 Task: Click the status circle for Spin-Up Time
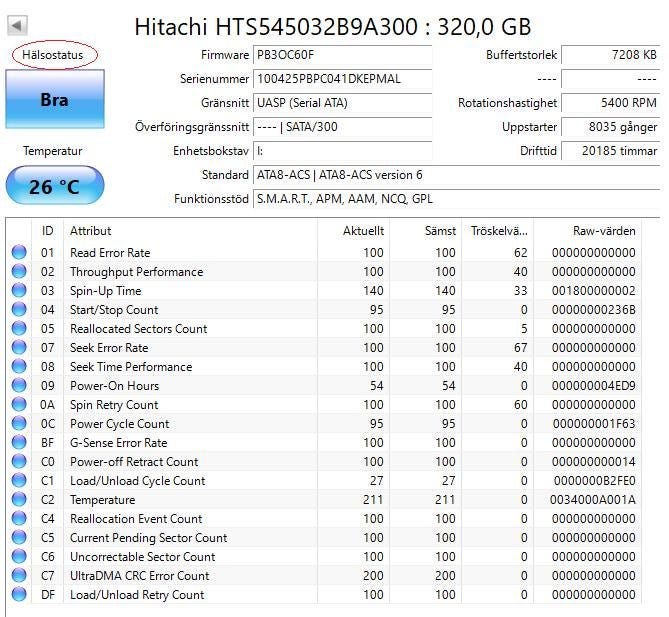click(x=19, y=291)
